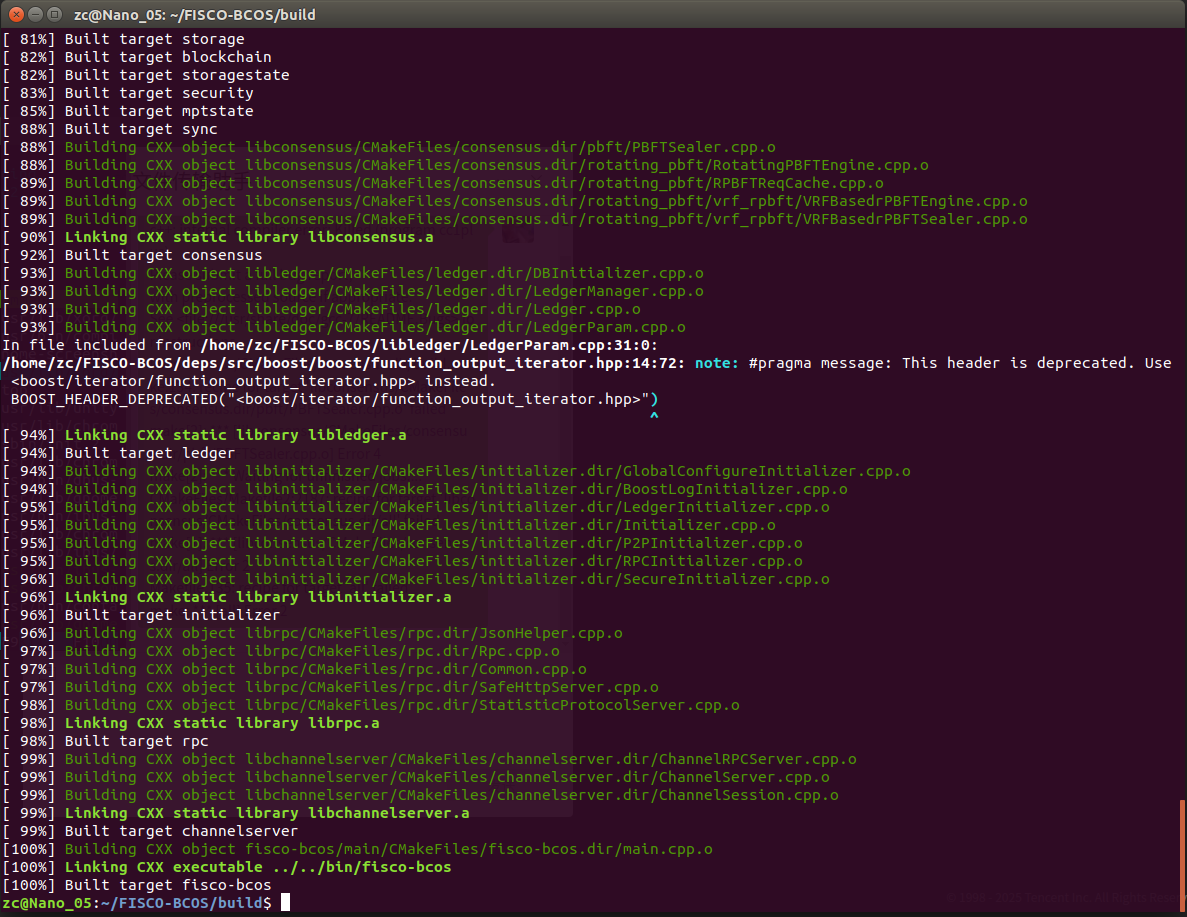
Task: Click the rpc.dir/Common.cpp.o build line
Action: click(x=294, y=670)
